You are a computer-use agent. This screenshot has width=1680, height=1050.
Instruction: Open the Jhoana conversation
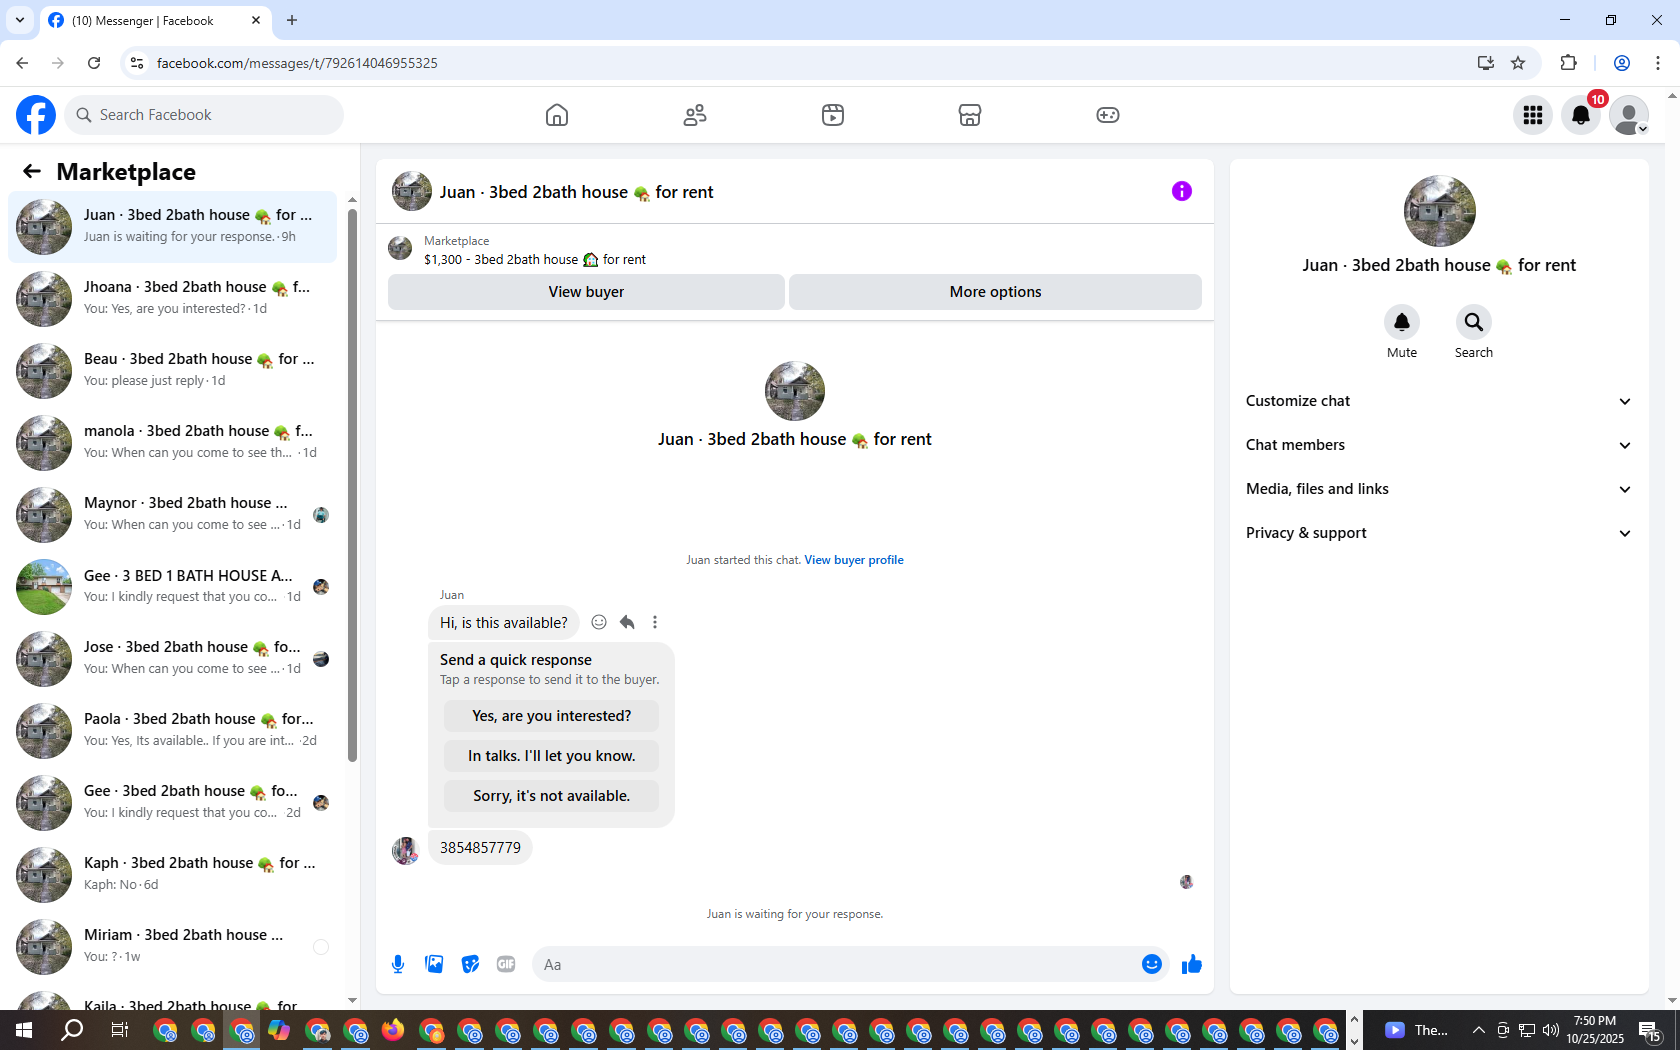172,299
